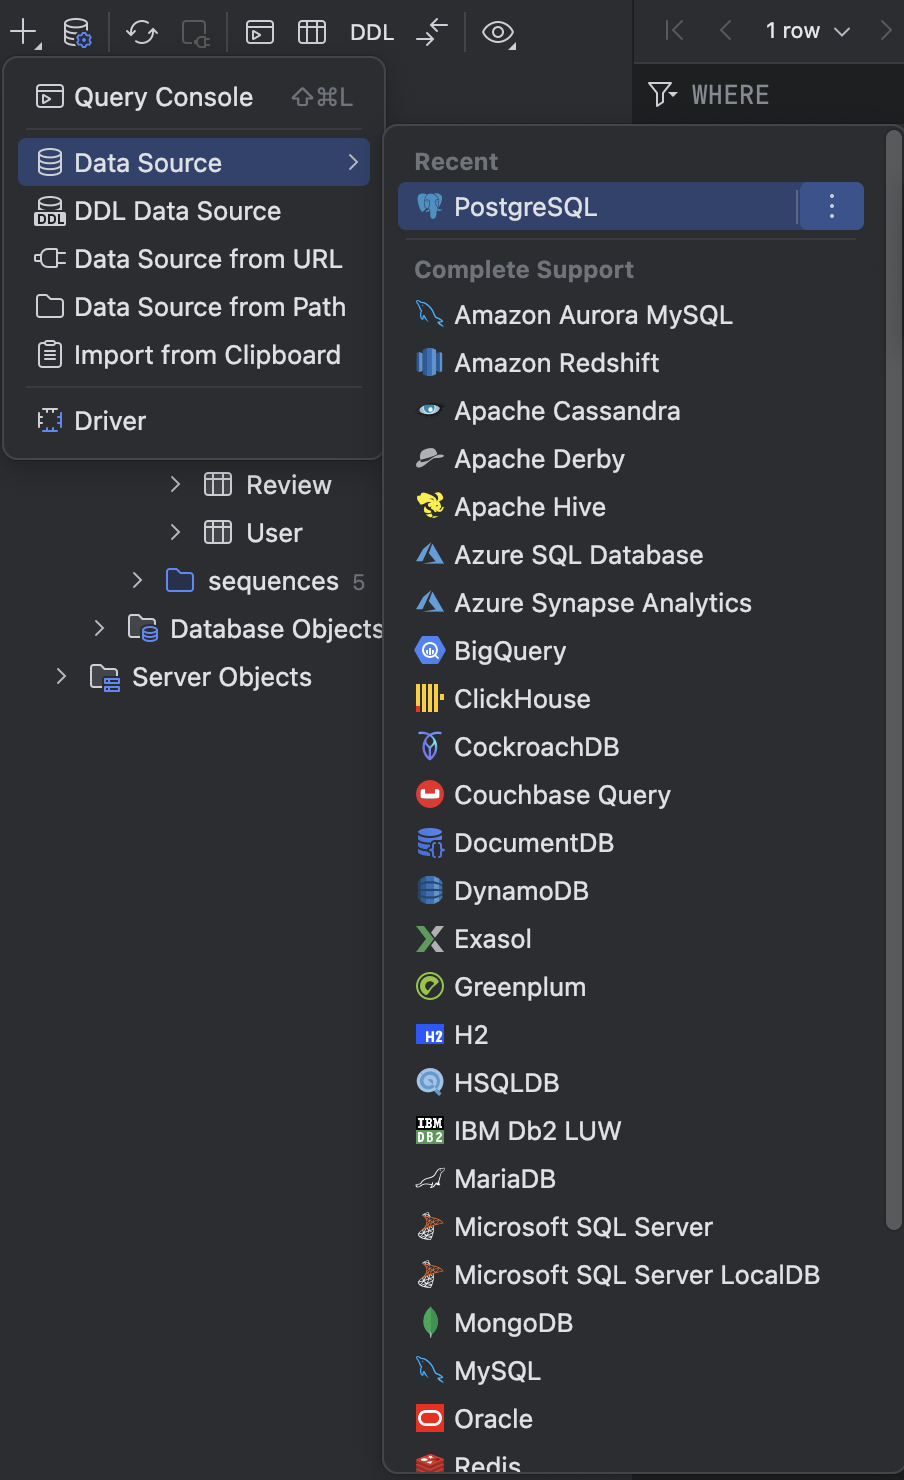This screenshot has width=904, height=1480.
Task: Open Data Source Properties toolbar icon
Action: click(77, 32)
